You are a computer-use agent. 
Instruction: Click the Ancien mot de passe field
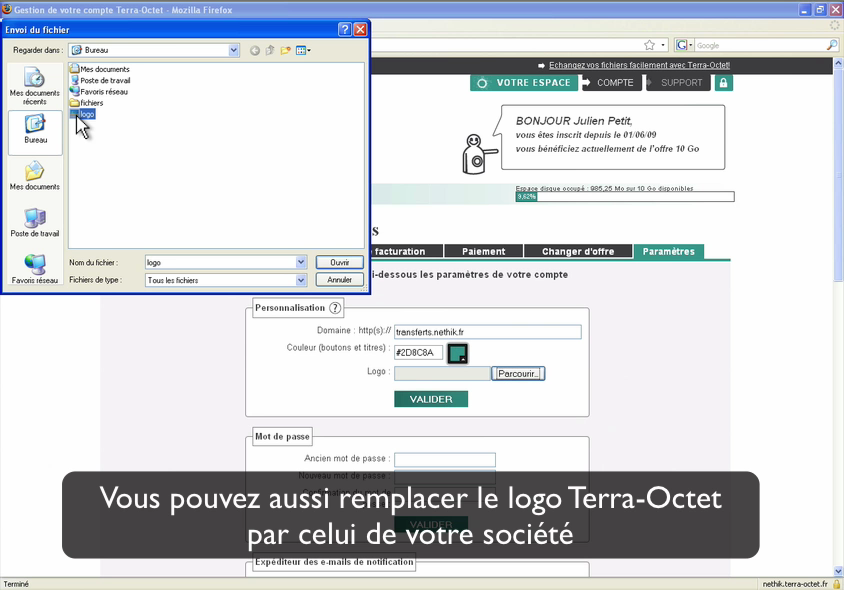point(445,459)
